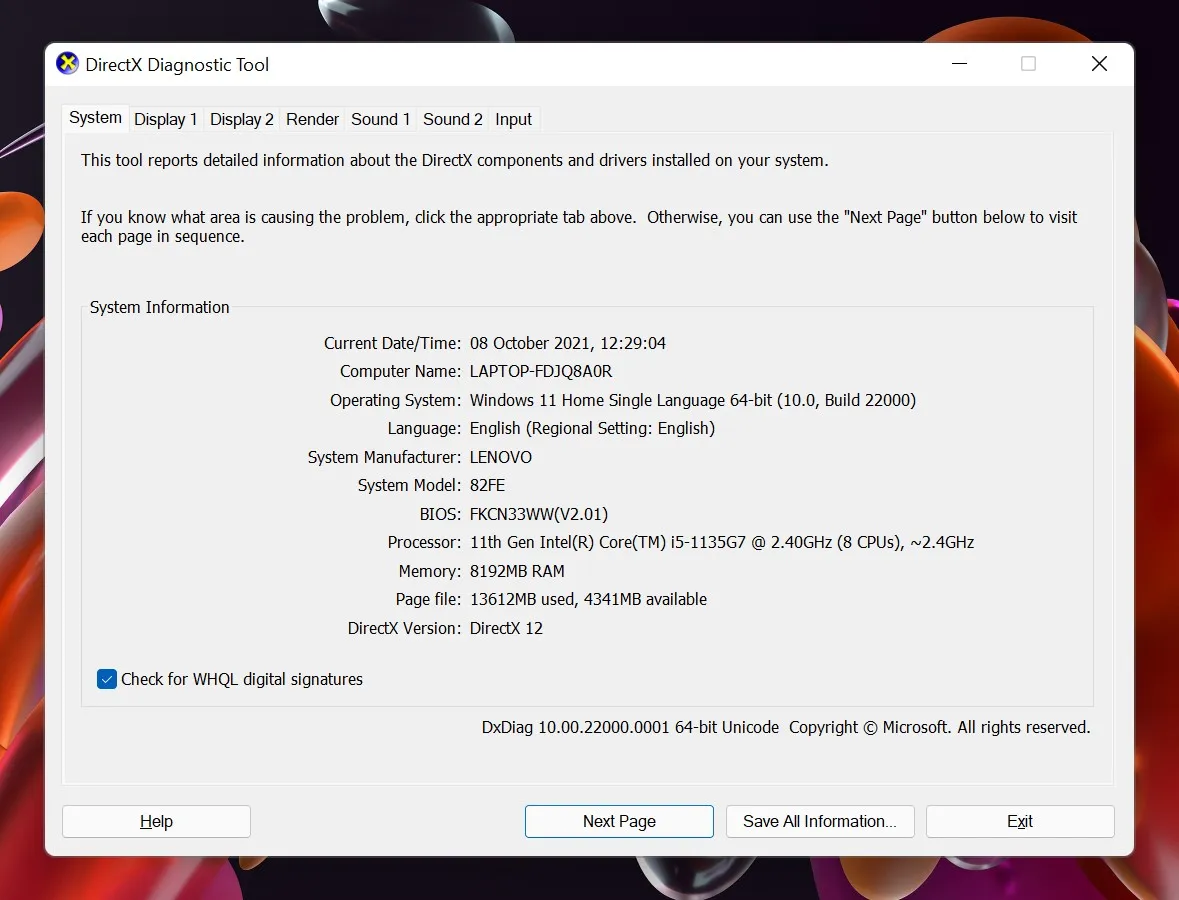Switch to the Display 1 tab
Screen dimensions: 1179x900
tap(165, 119)
